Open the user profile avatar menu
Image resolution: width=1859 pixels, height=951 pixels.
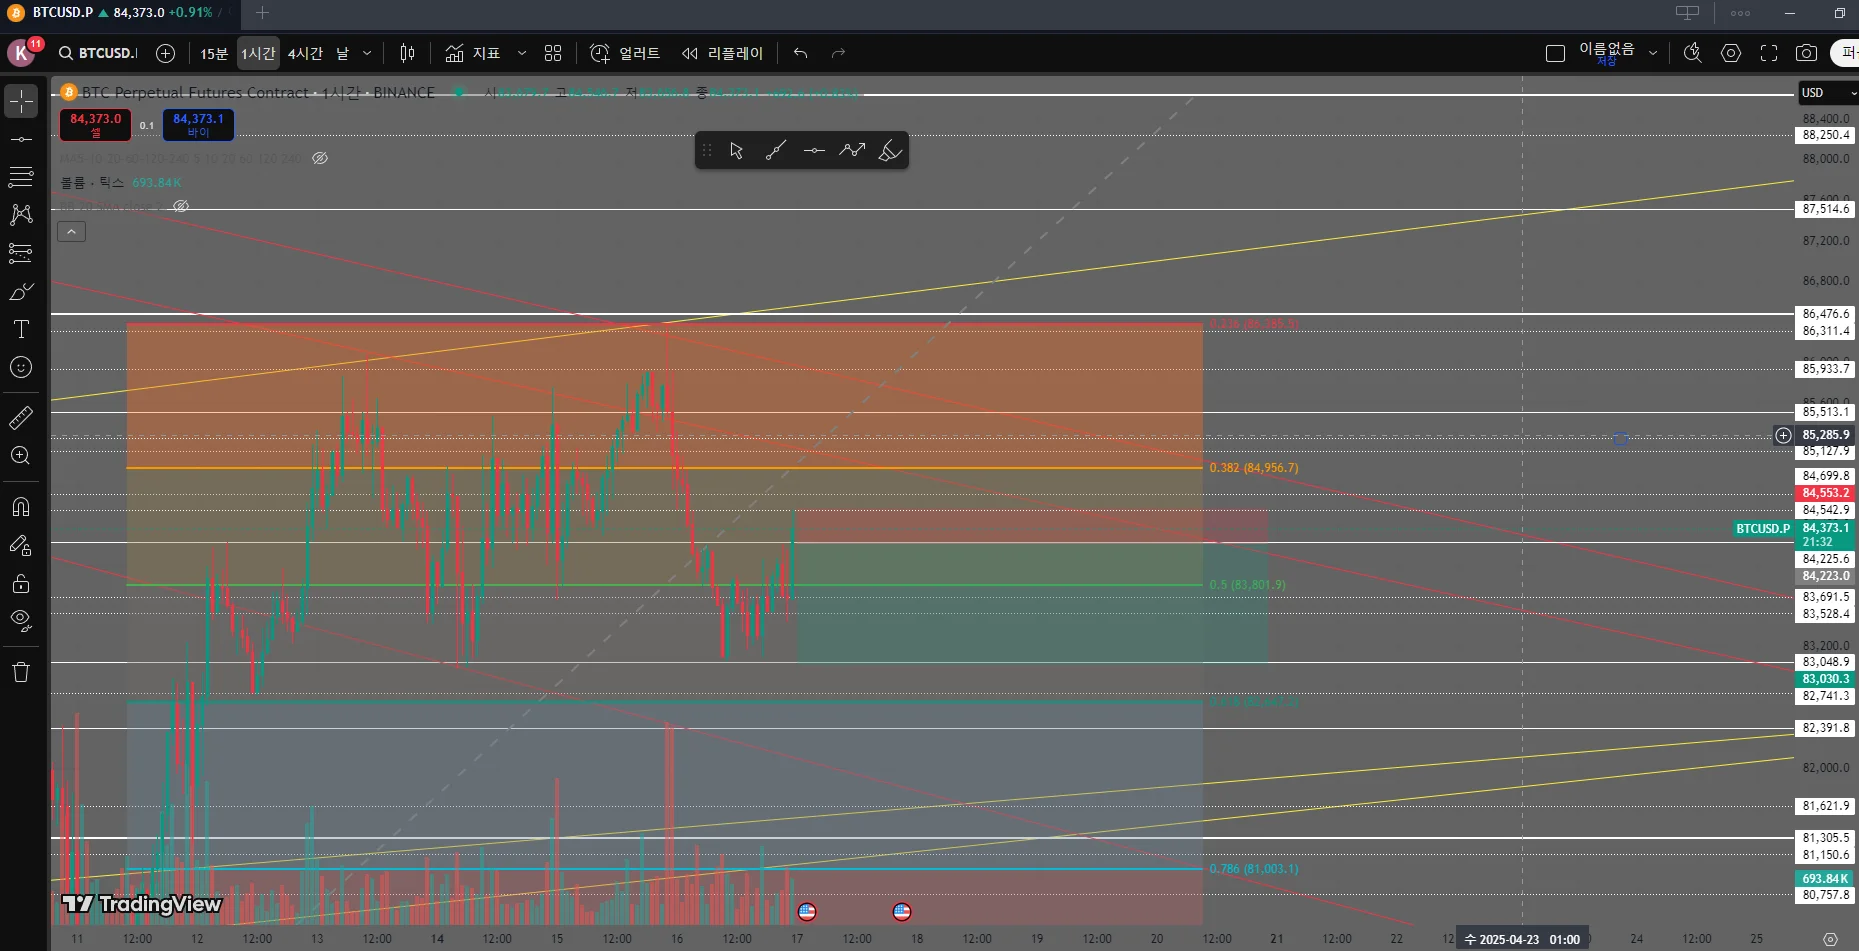(21, 53)
